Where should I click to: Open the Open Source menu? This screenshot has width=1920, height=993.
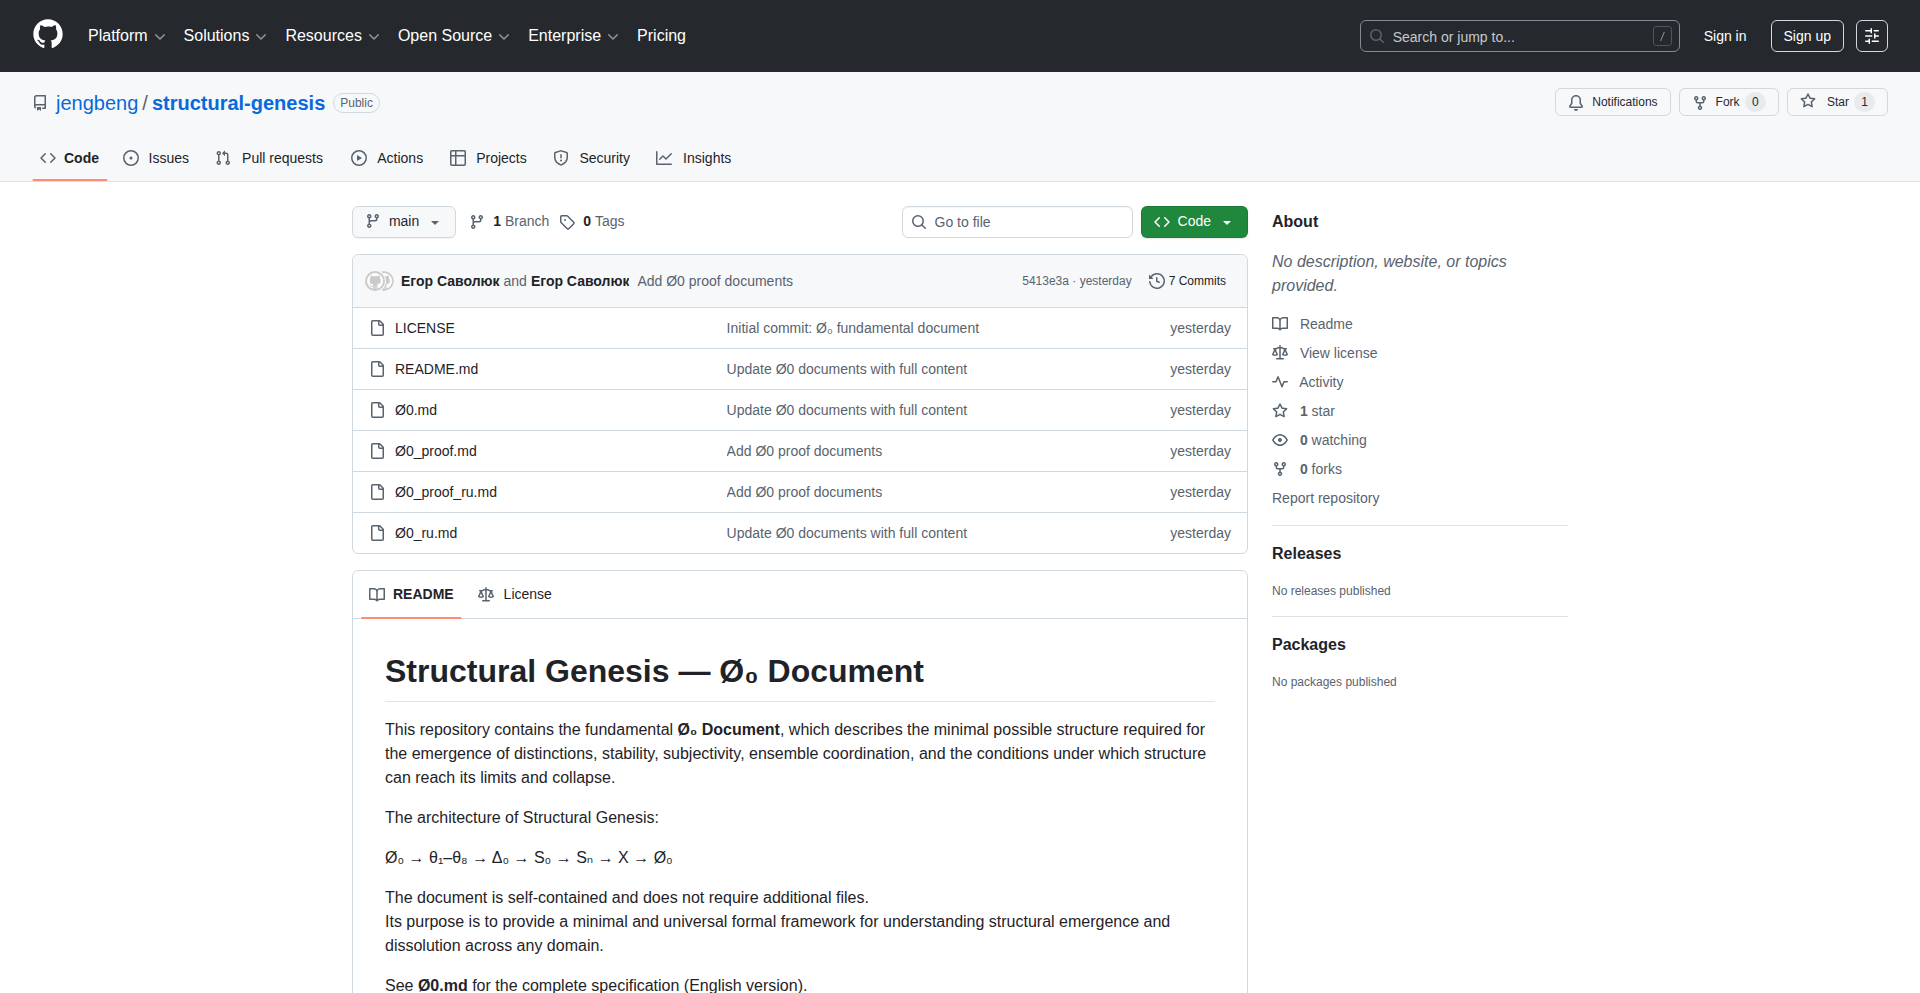click(453, 36)
